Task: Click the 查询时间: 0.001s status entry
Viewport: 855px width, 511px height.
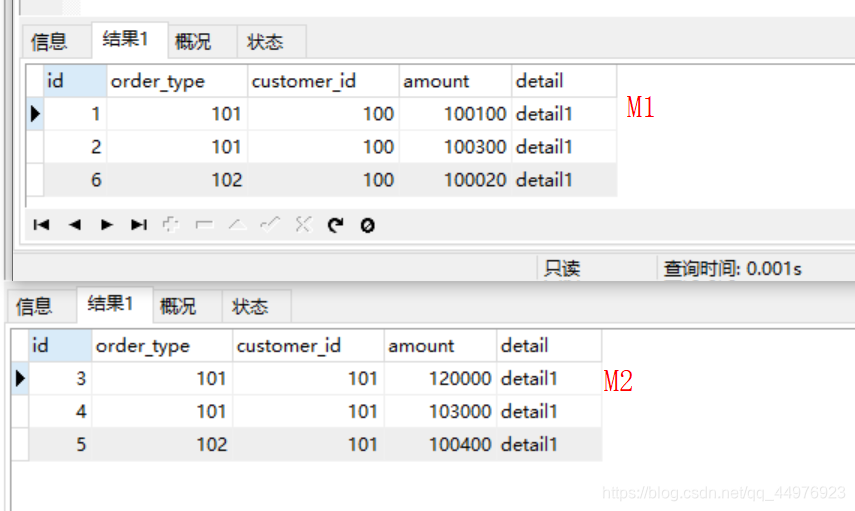Action: click(732, 268)
